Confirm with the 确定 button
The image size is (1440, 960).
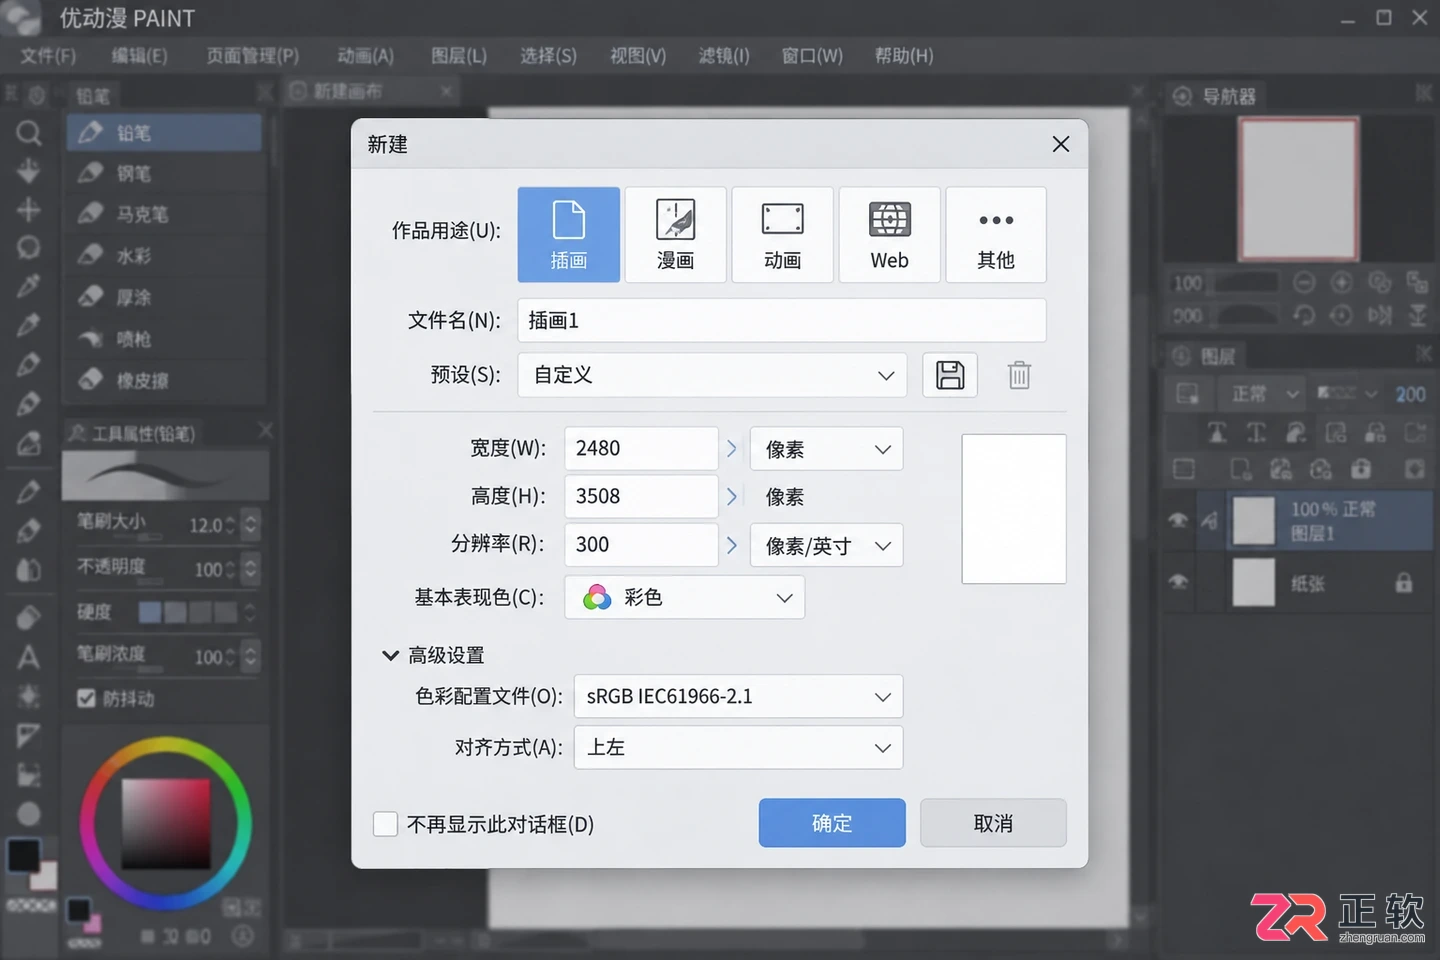click(x=832, y=823)
